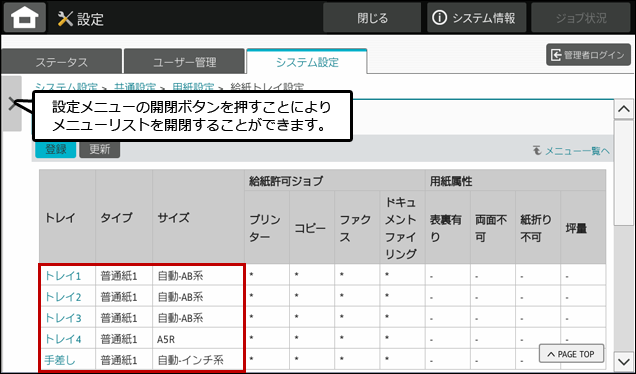Image resolution: width=636 pixels, height=374 pixels.
Task: Click 給紙許可ジョブ header
Action: [x=335, y=181]
